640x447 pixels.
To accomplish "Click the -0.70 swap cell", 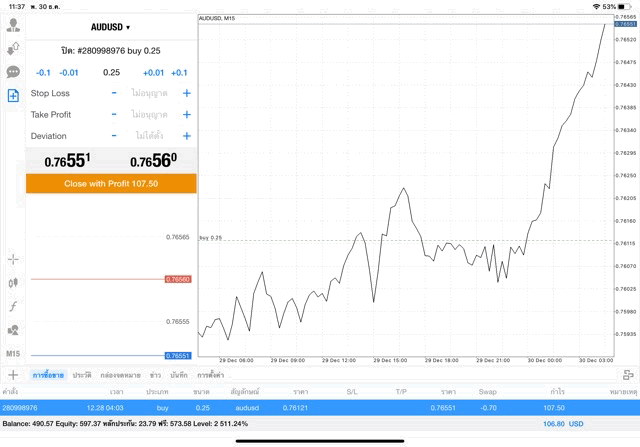I will [x=488, y=407].
